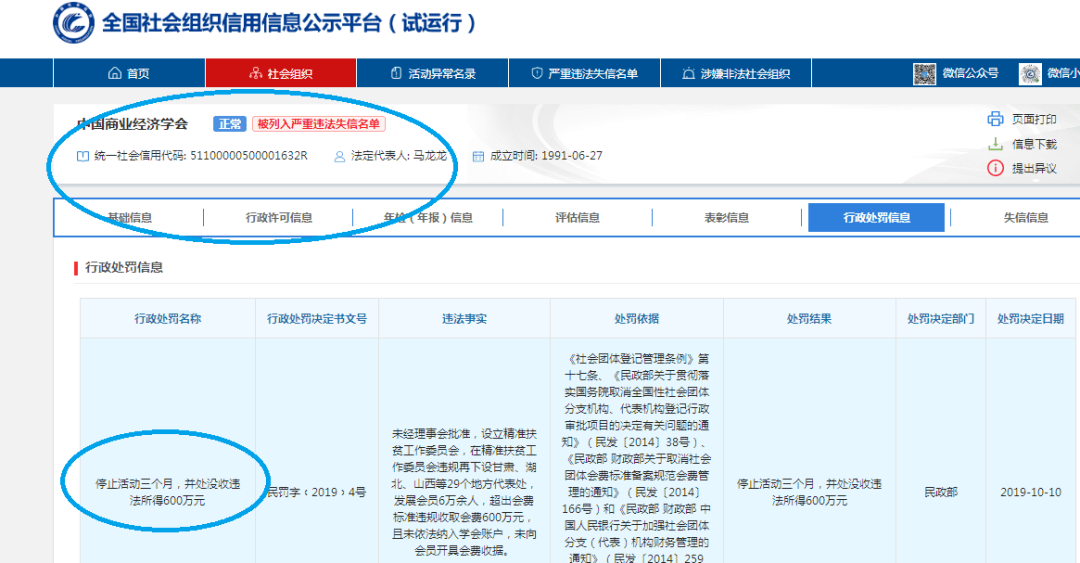Click the 提出异议 link
This screenshot has width=1080, height=563.
(1034, 168)
